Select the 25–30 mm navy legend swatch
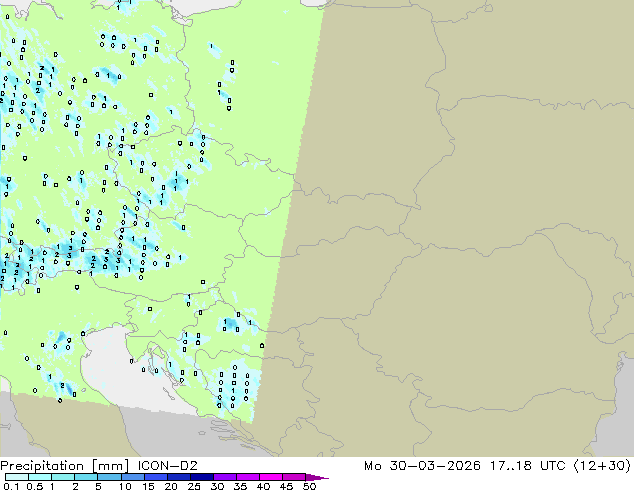The width and height of the screenshot is (634, 490). click(202, 477)
